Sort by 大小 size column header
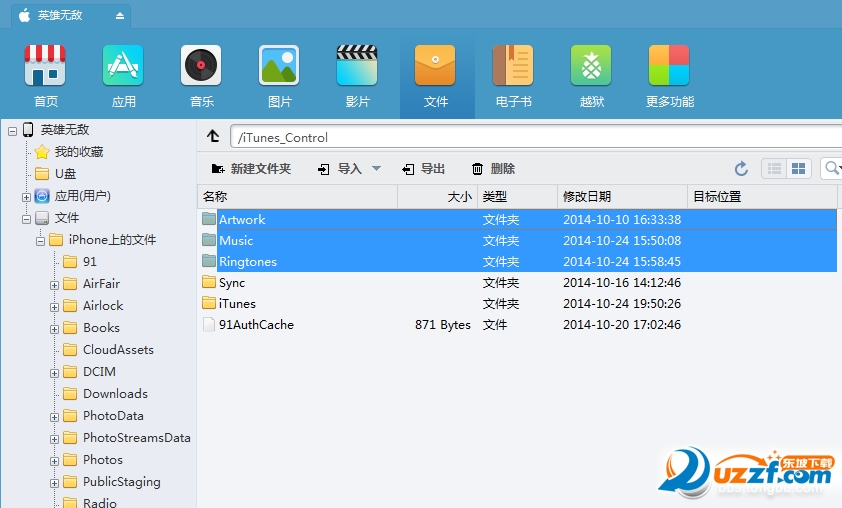Image resolution: width=842 pixels, height=508 pixels. pos(438,197)
